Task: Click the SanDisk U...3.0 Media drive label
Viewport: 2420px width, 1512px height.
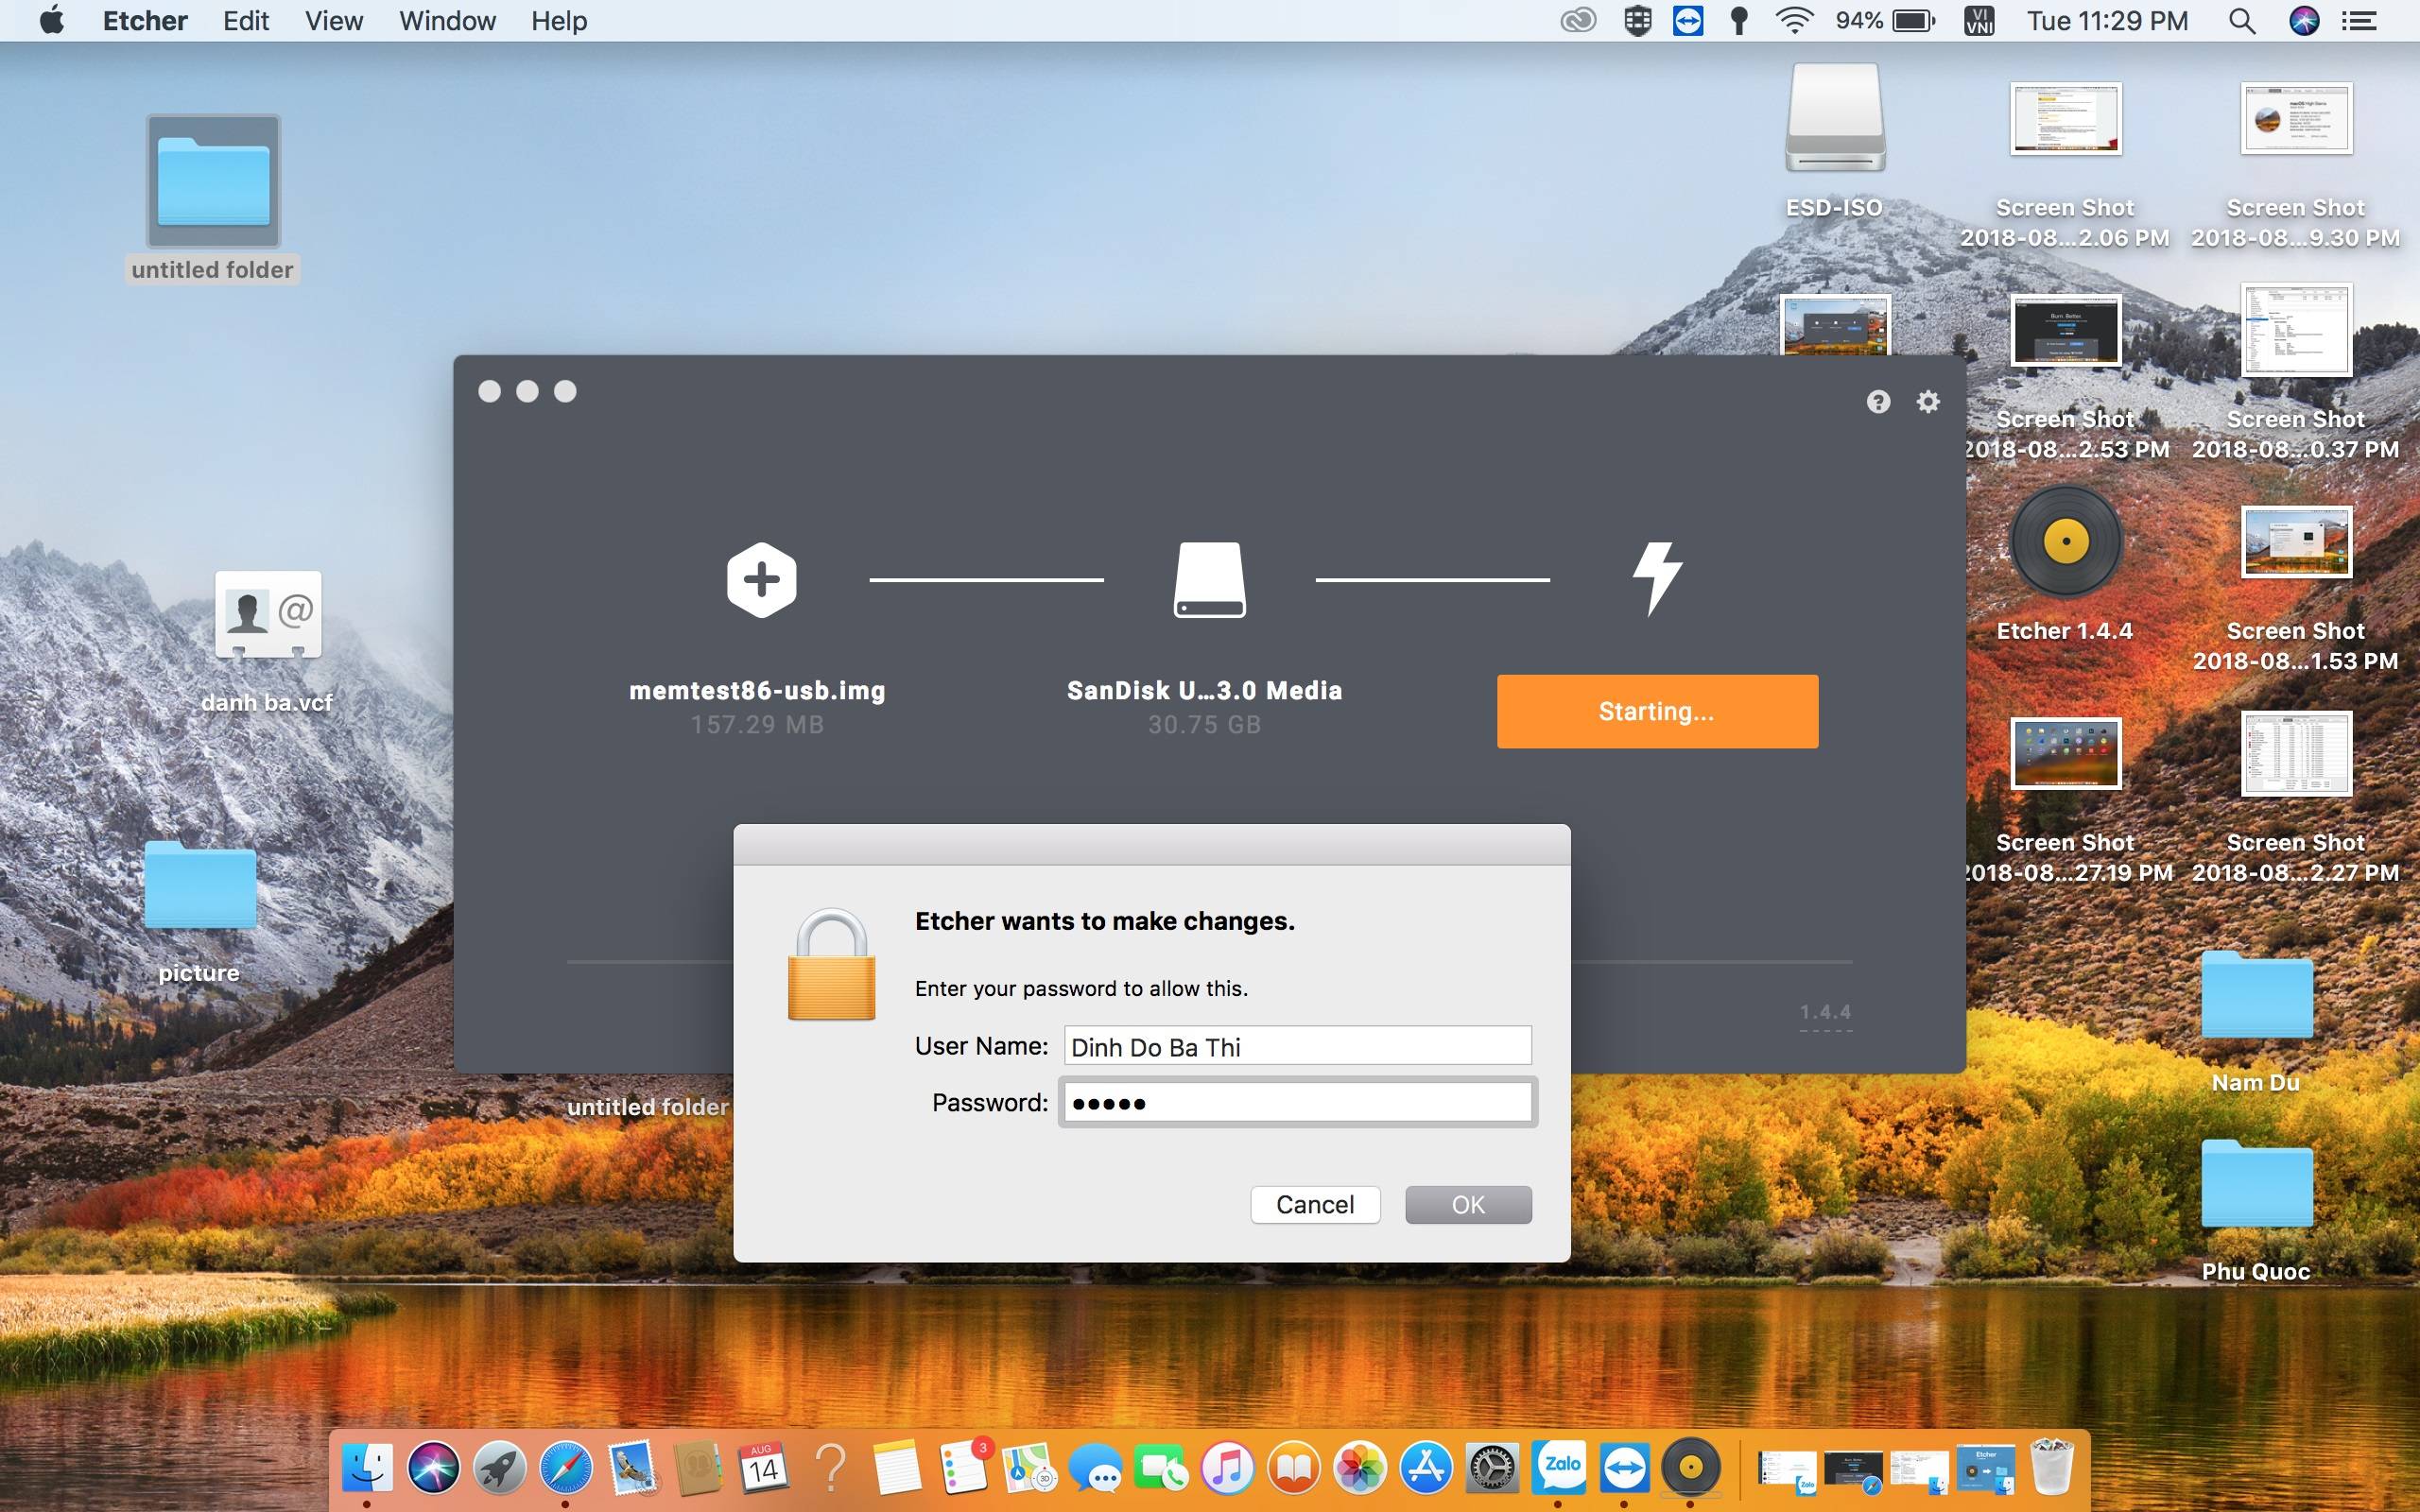Action: tap(1204, 691)
